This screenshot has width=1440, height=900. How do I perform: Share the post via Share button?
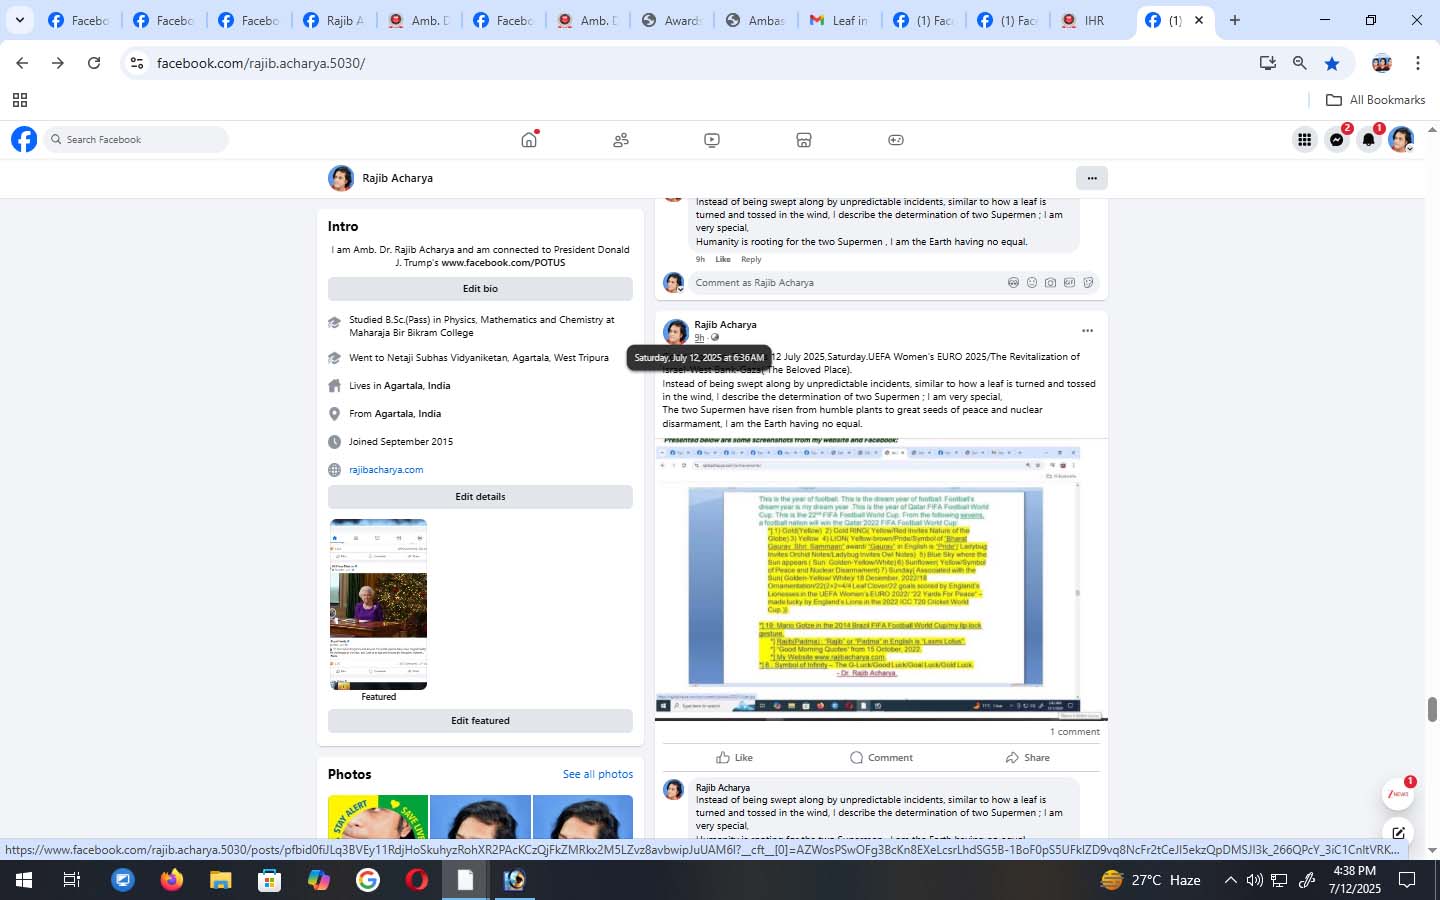pos(1028,757)
